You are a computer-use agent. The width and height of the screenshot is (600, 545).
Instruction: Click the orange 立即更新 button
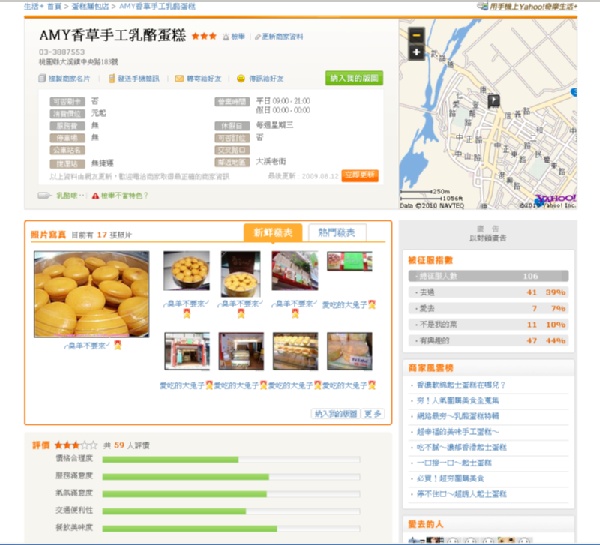coord(360,175)
